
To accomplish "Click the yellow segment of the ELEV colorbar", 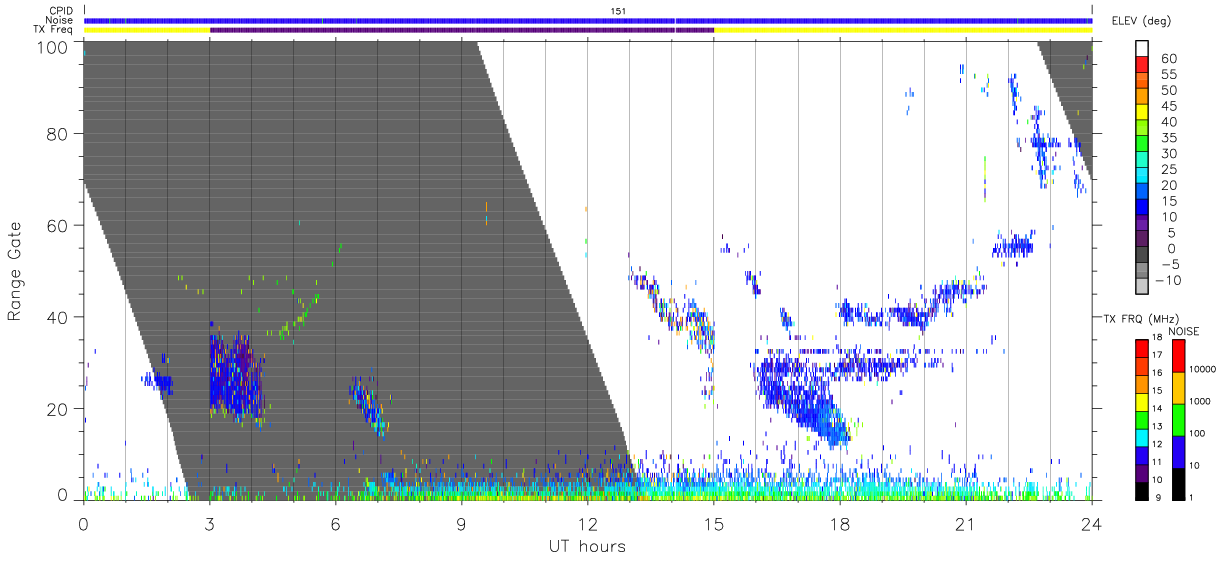I will 1143,113.
